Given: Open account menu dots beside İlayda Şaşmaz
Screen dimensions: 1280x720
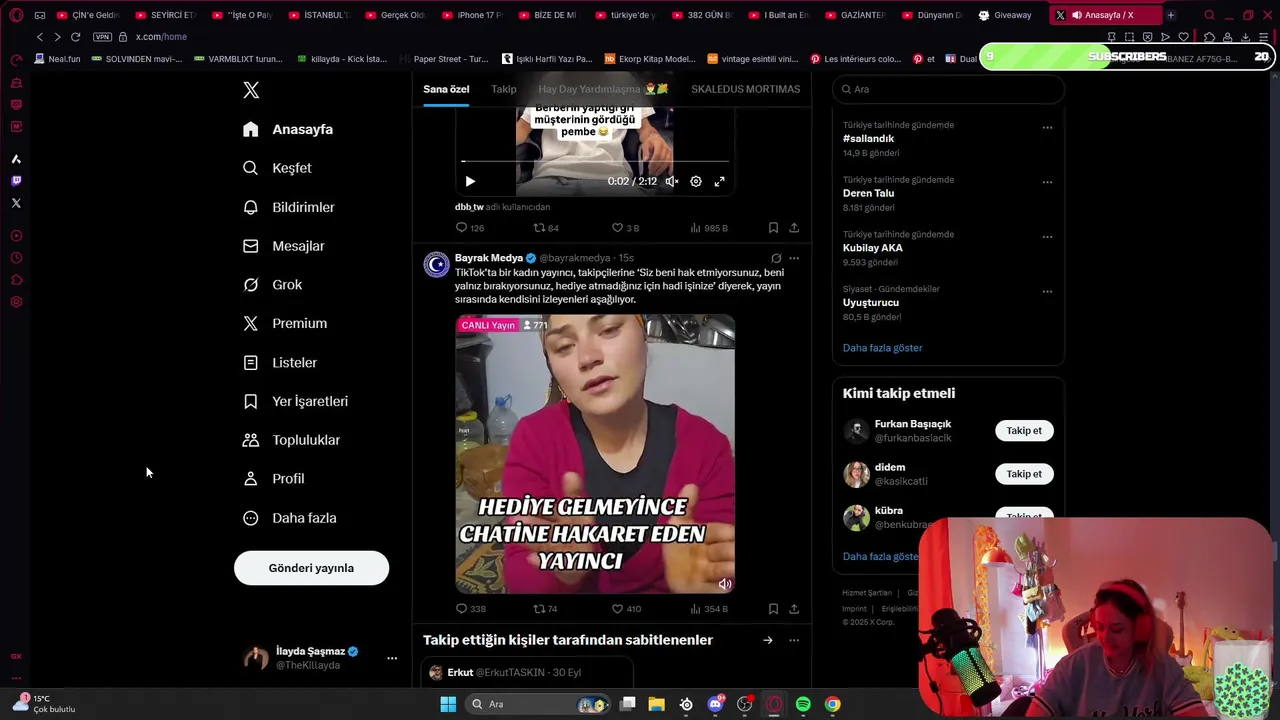Looking at the screenshot, I should 392,658.
